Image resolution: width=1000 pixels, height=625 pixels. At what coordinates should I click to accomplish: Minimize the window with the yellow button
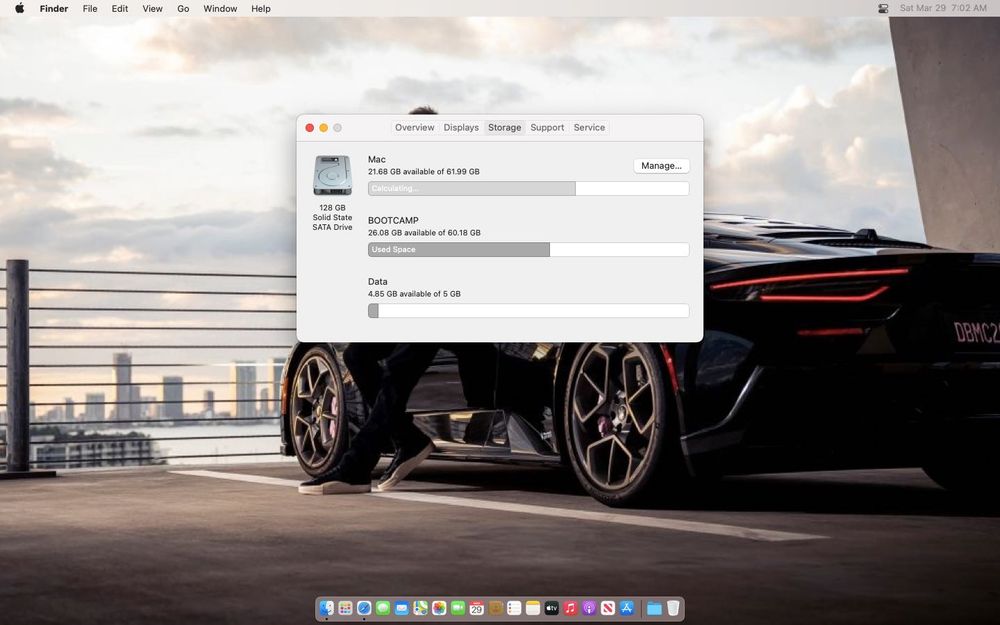(323, 128)
